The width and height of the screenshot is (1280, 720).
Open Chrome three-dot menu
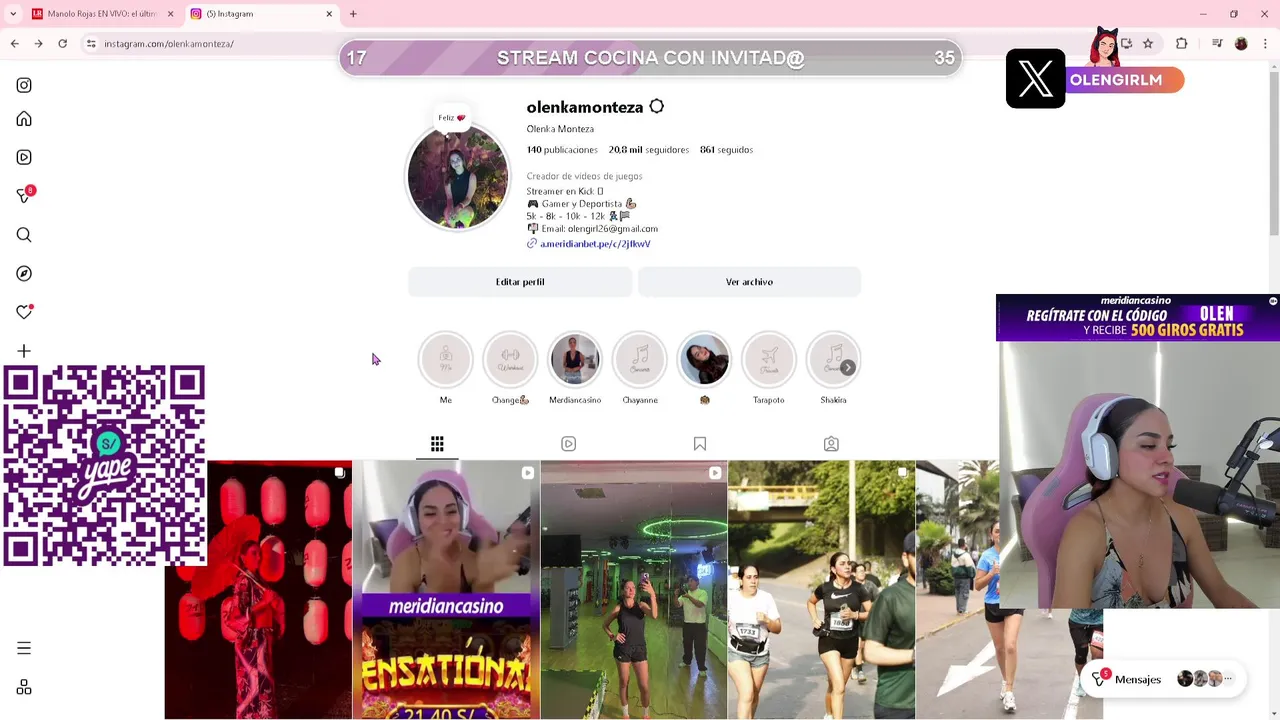(x=1265, y=44)
